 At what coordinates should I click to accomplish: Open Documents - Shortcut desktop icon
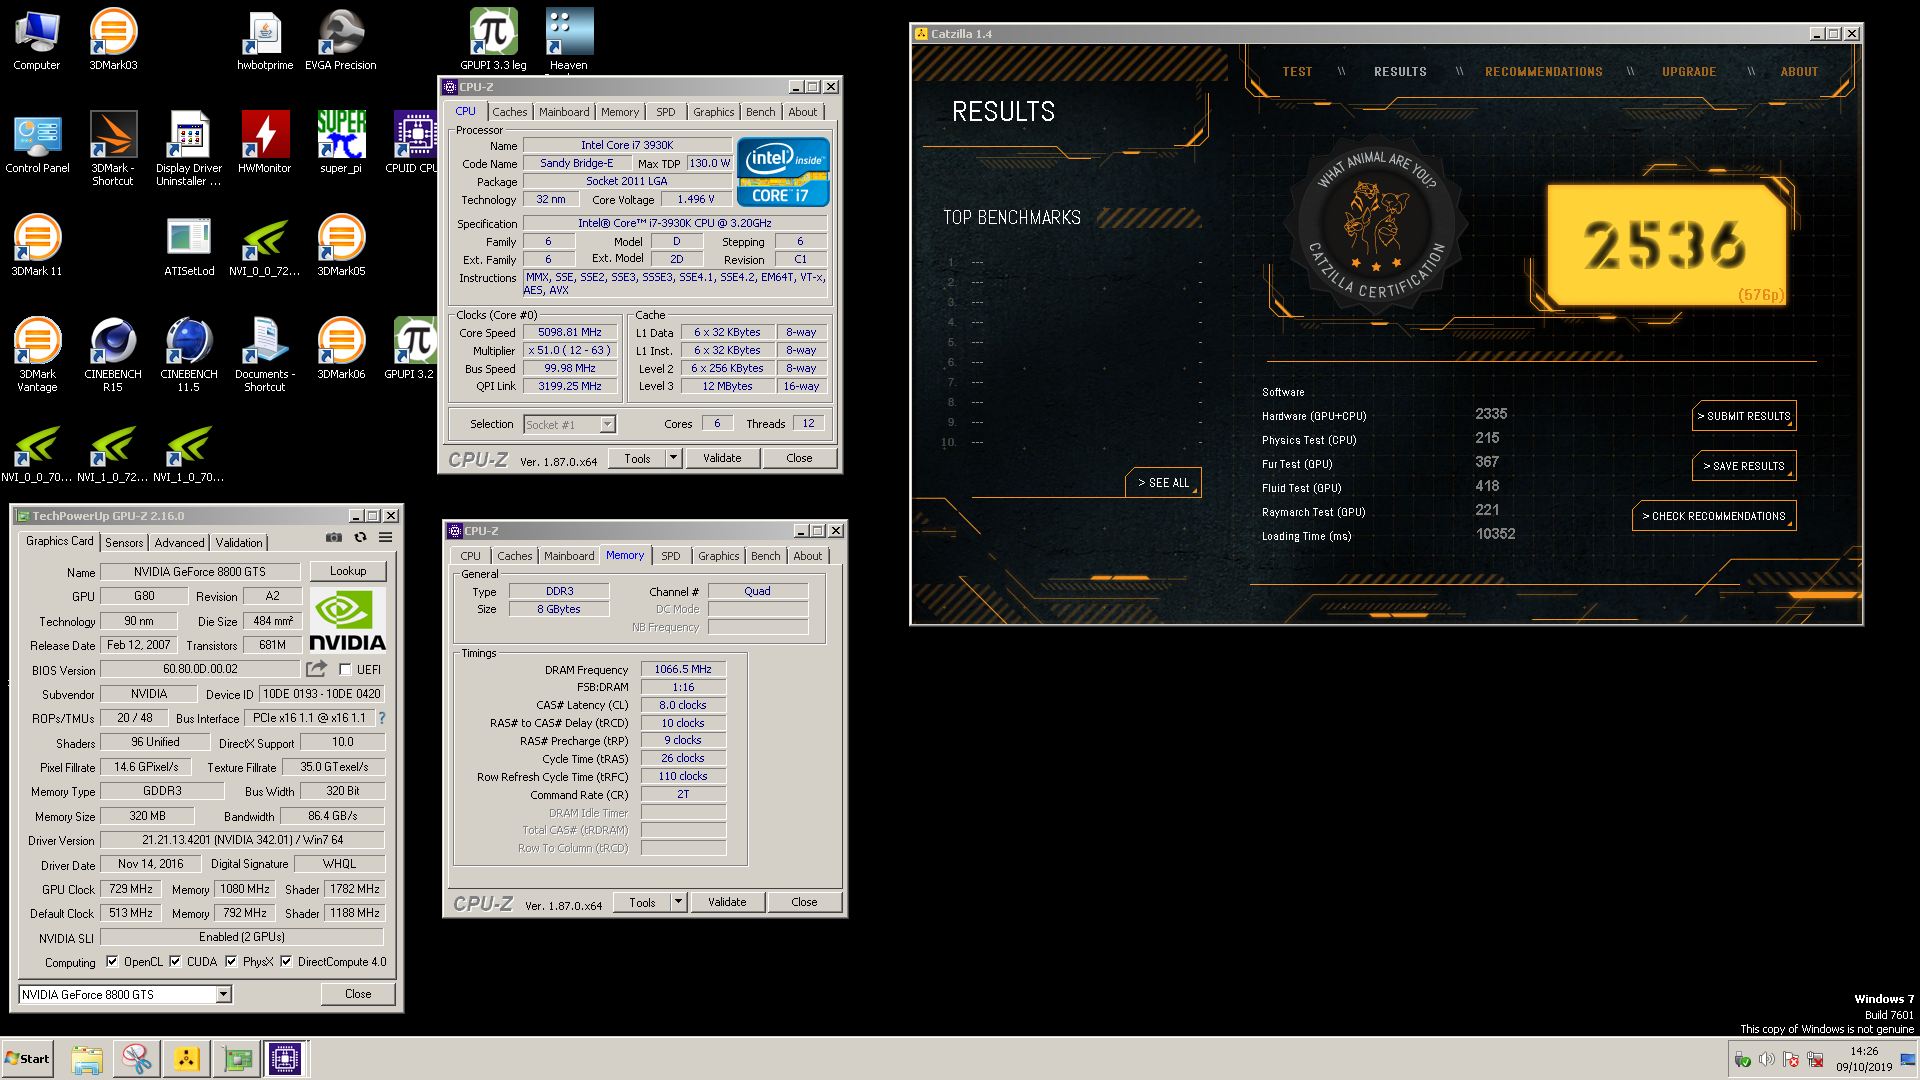pyautogui.click(x=265, y=355)
